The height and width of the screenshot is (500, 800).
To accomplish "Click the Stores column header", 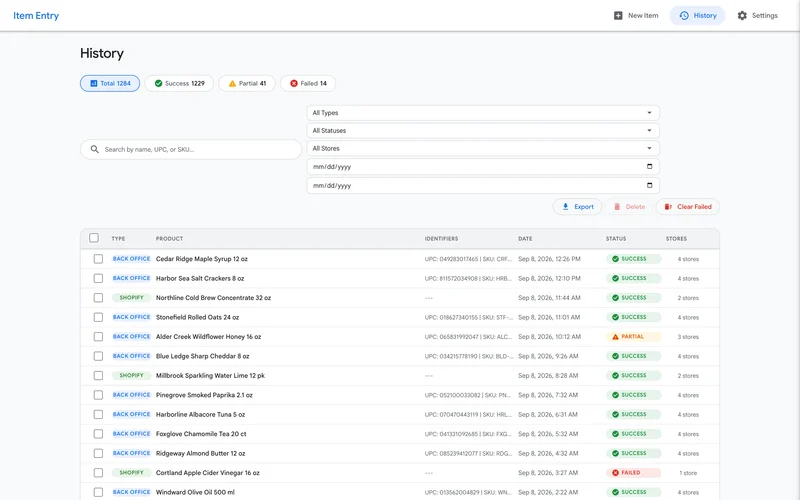I will point(676,239).
